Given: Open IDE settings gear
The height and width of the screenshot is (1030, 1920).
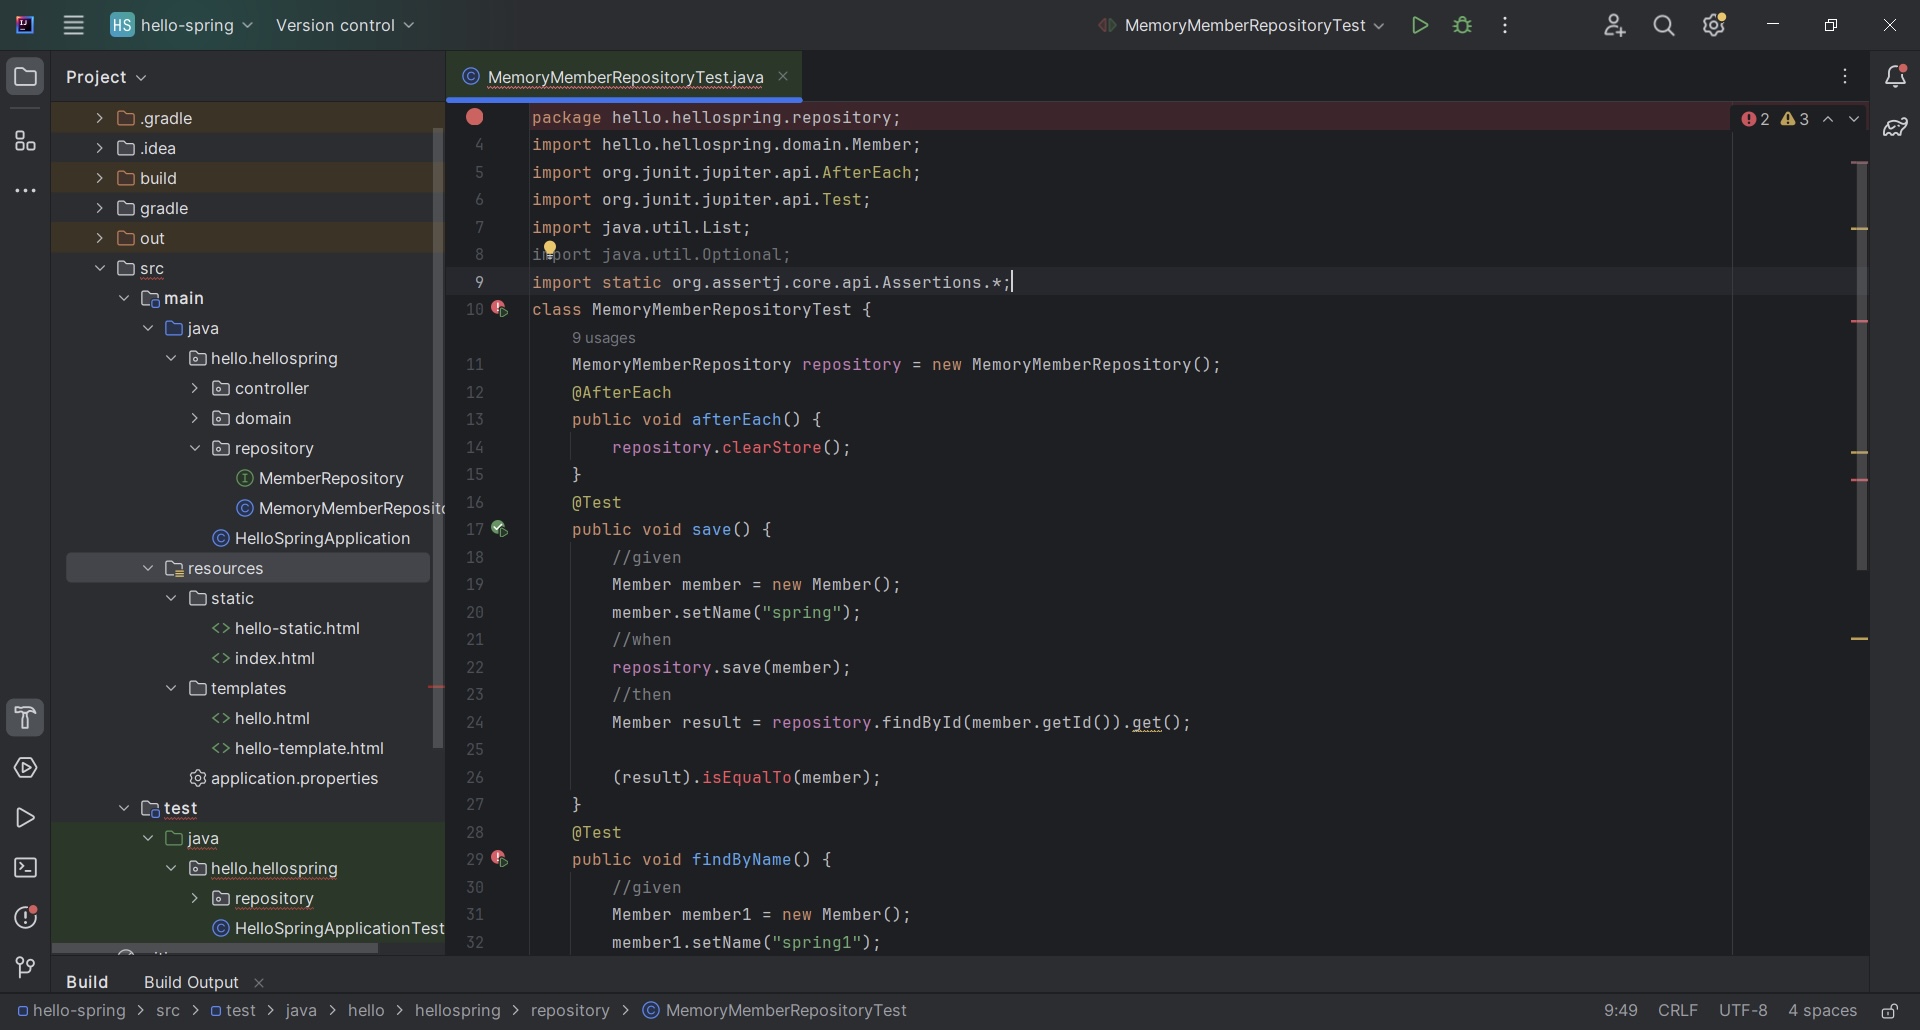Looking at the screenshot, I should pyautogui.click(x=1715, y=26).
